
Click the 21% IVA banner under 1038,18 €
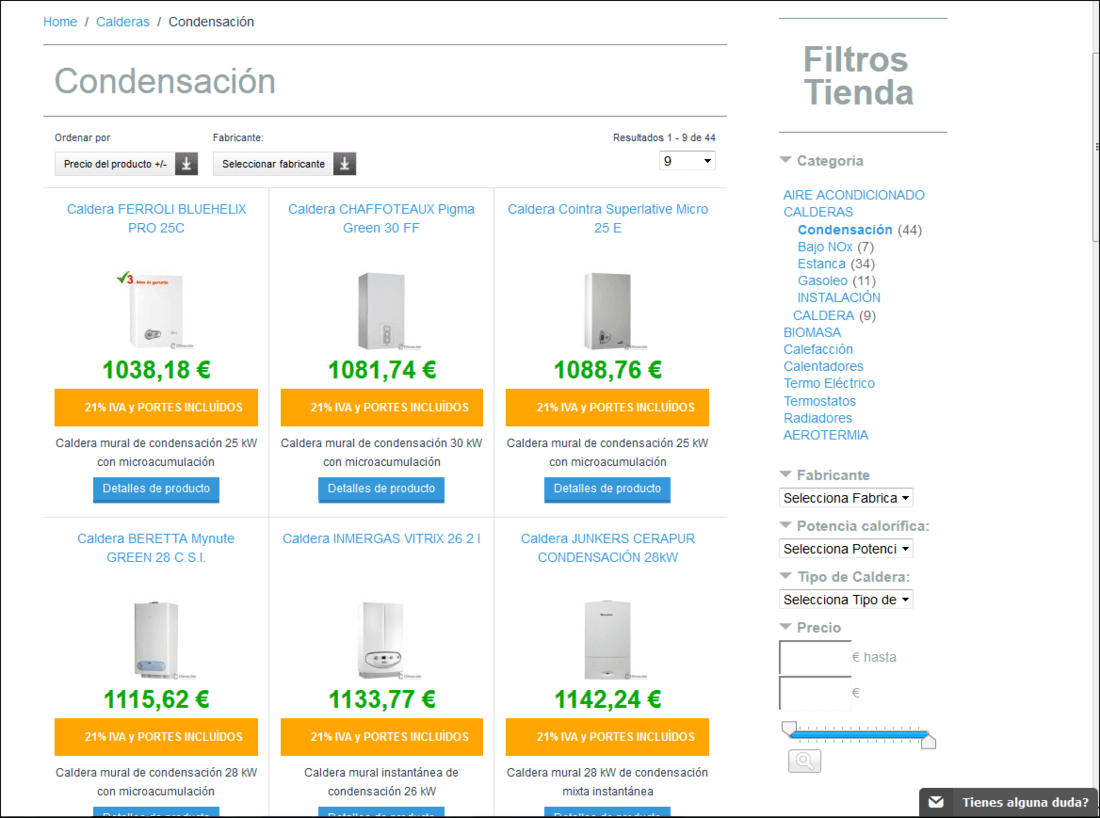click(156, 408)
